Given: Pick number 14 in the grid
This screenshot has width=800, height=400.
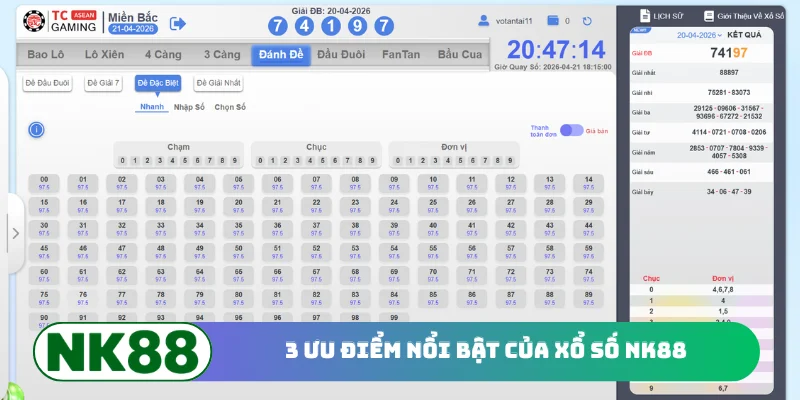Looking at the screenshot, I should pos(589,183).
